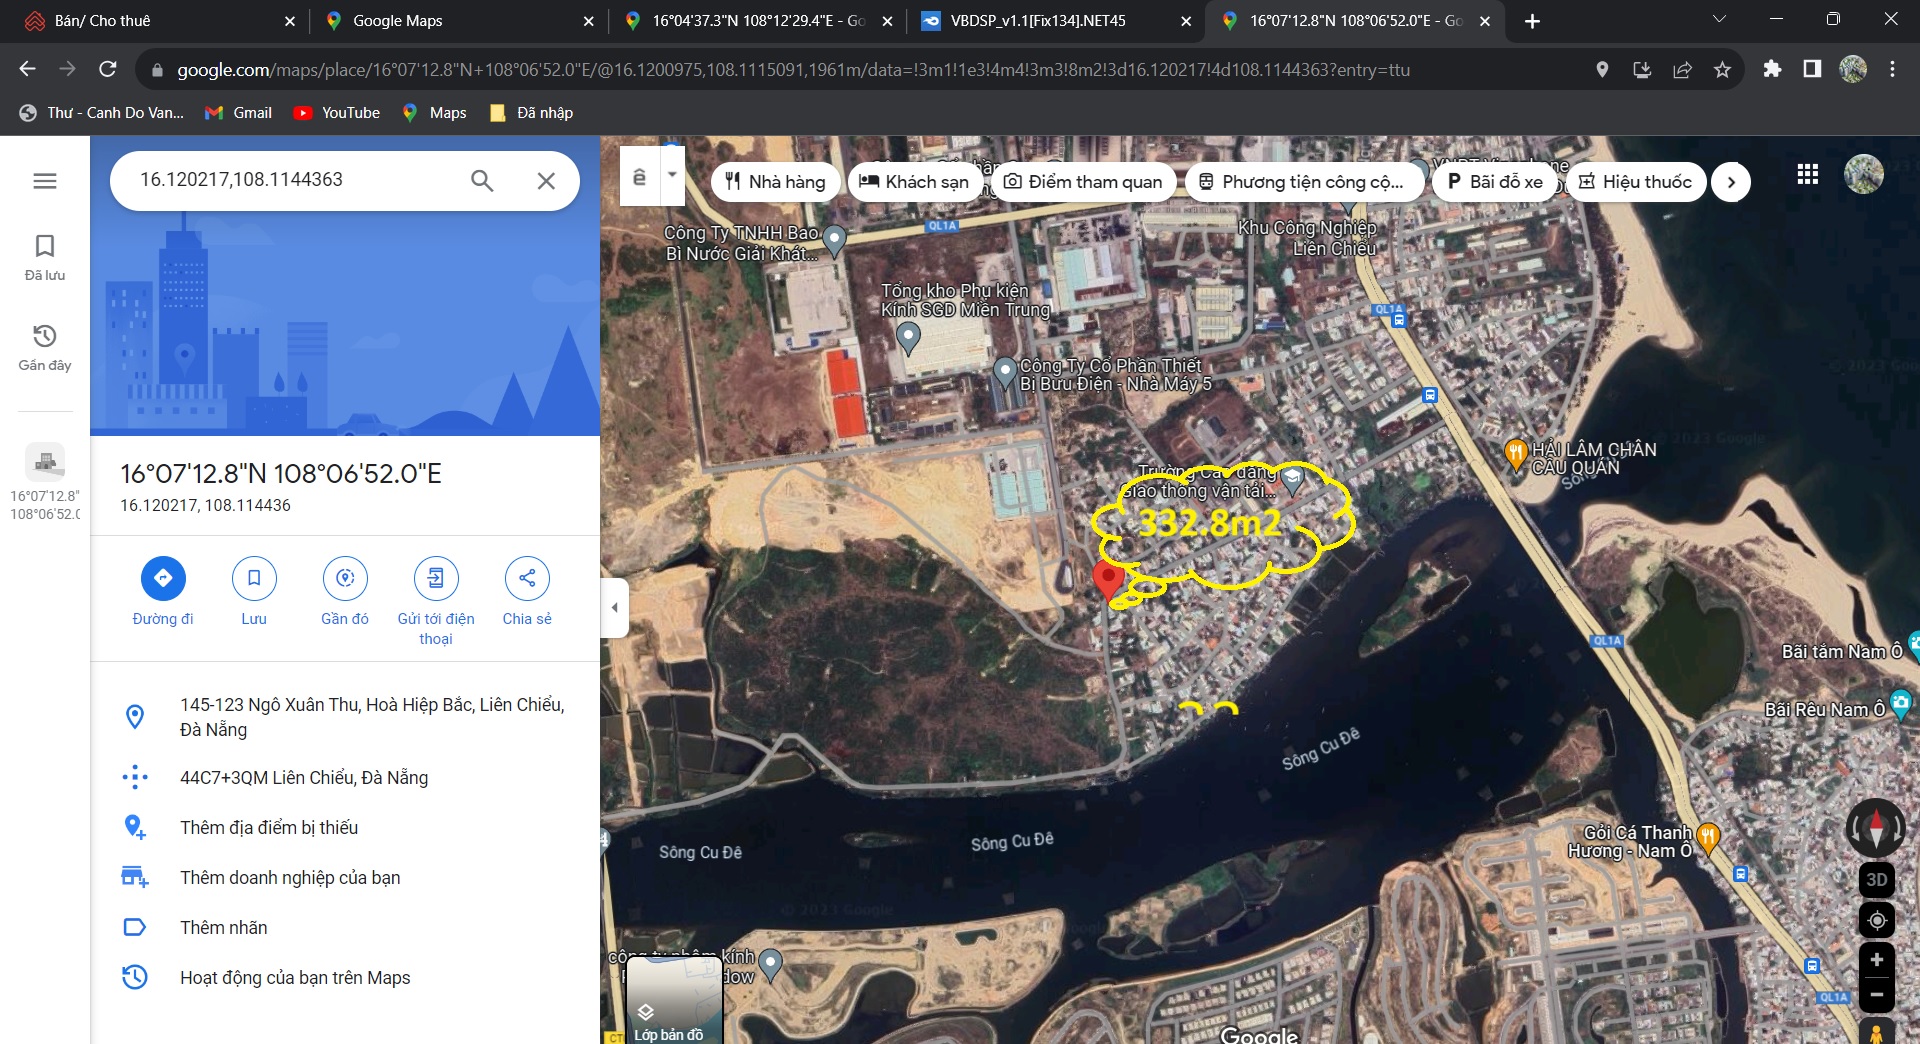
Task: Select Thêm nhãn option
Action: (345, 928)
